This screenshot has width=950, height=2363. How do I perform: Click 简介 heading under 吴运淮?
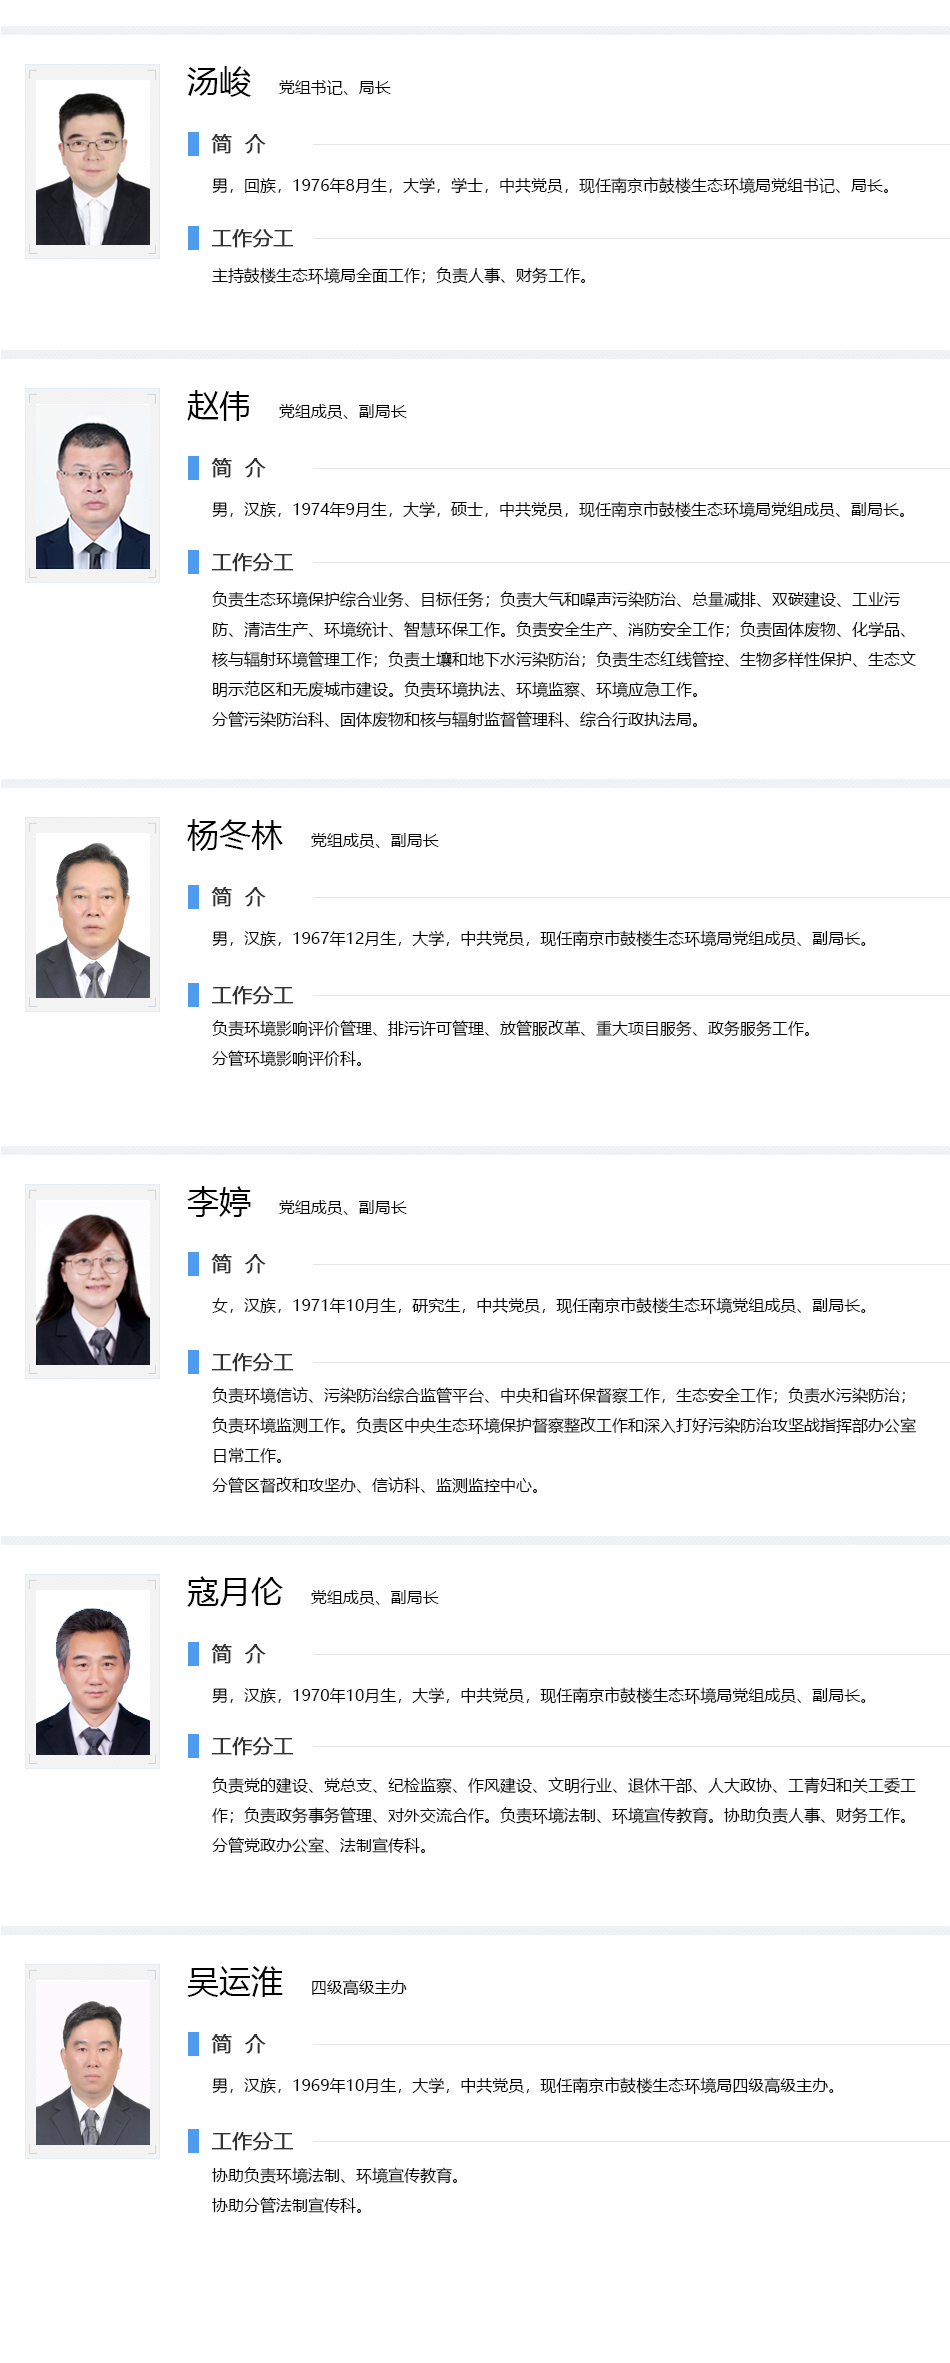click(x=238, y=2044)
